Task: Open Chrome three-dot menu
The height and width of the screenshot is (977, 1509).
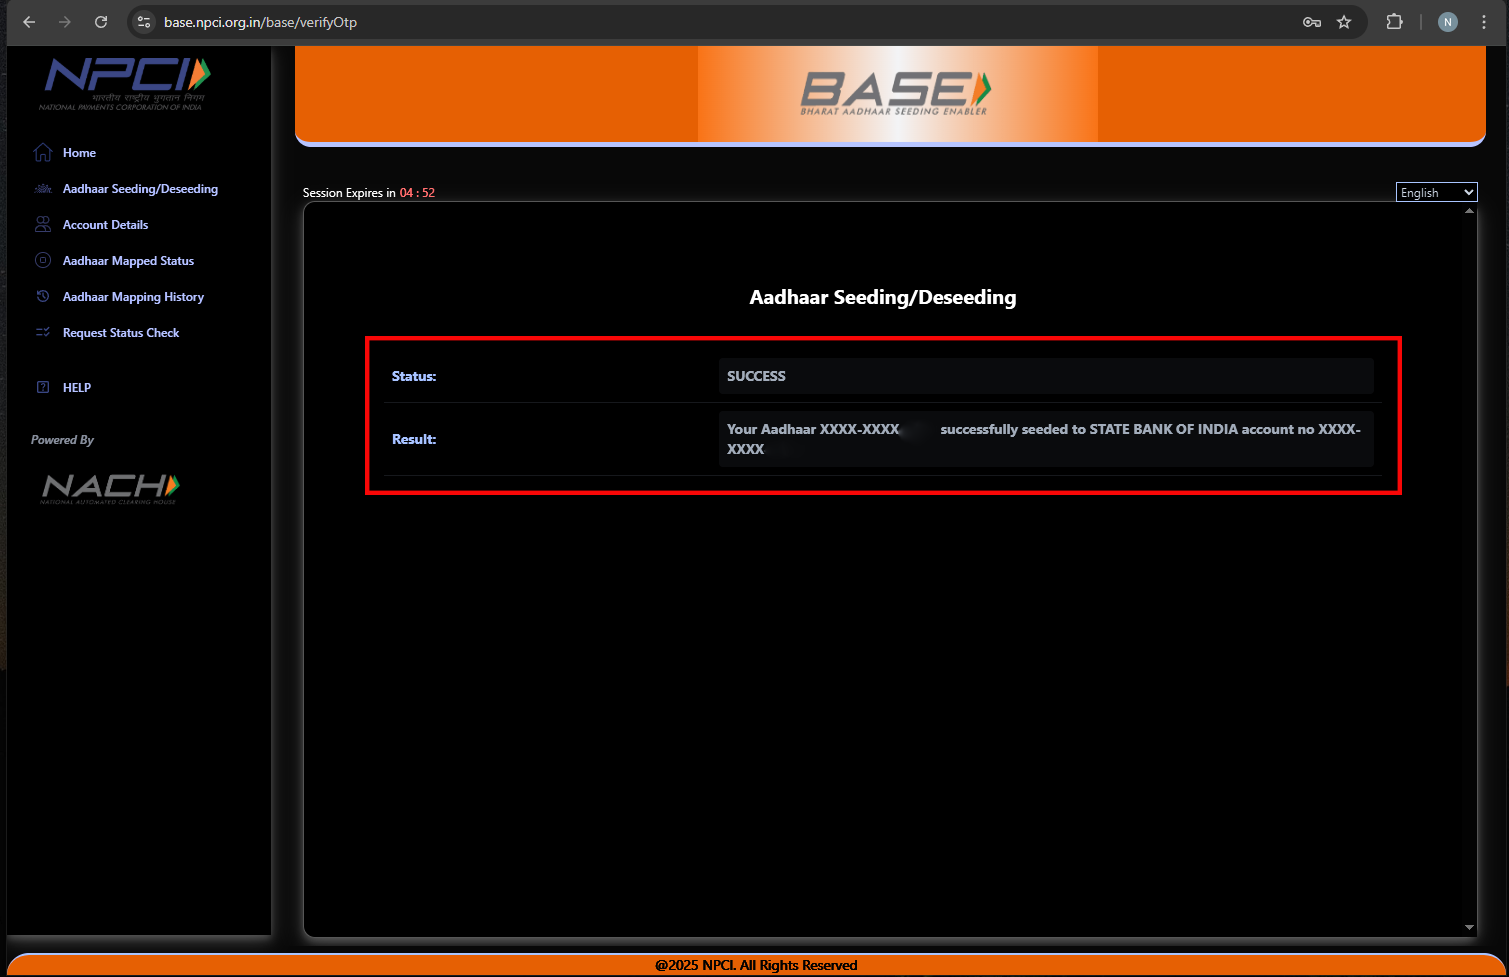Action: [x=1484, y=22]
